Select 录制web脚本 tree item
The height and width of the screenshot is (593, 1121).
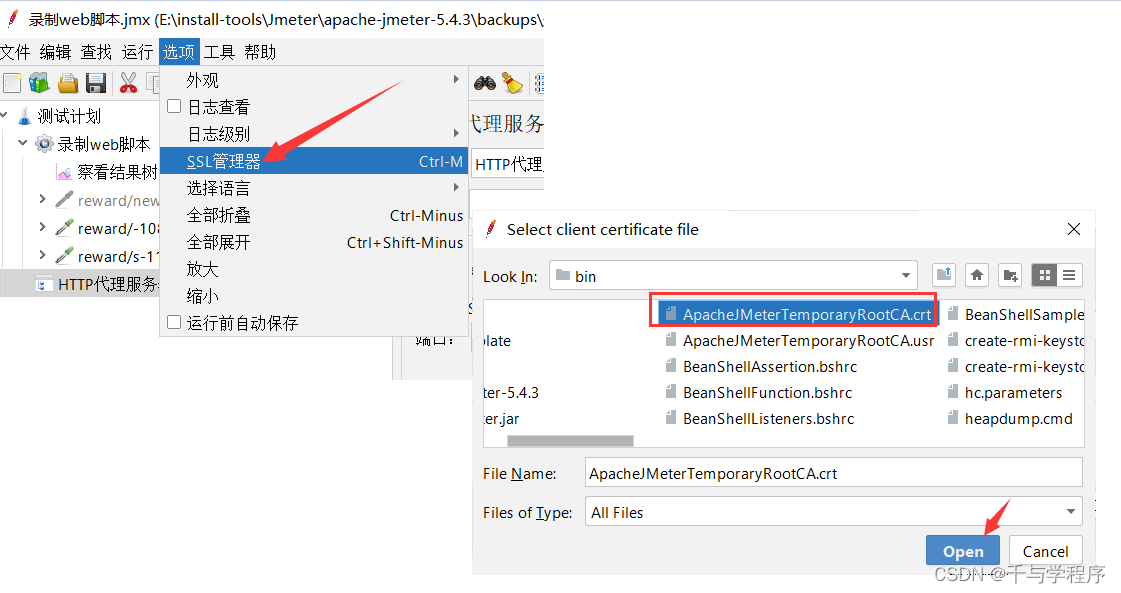tap(94, 144)
